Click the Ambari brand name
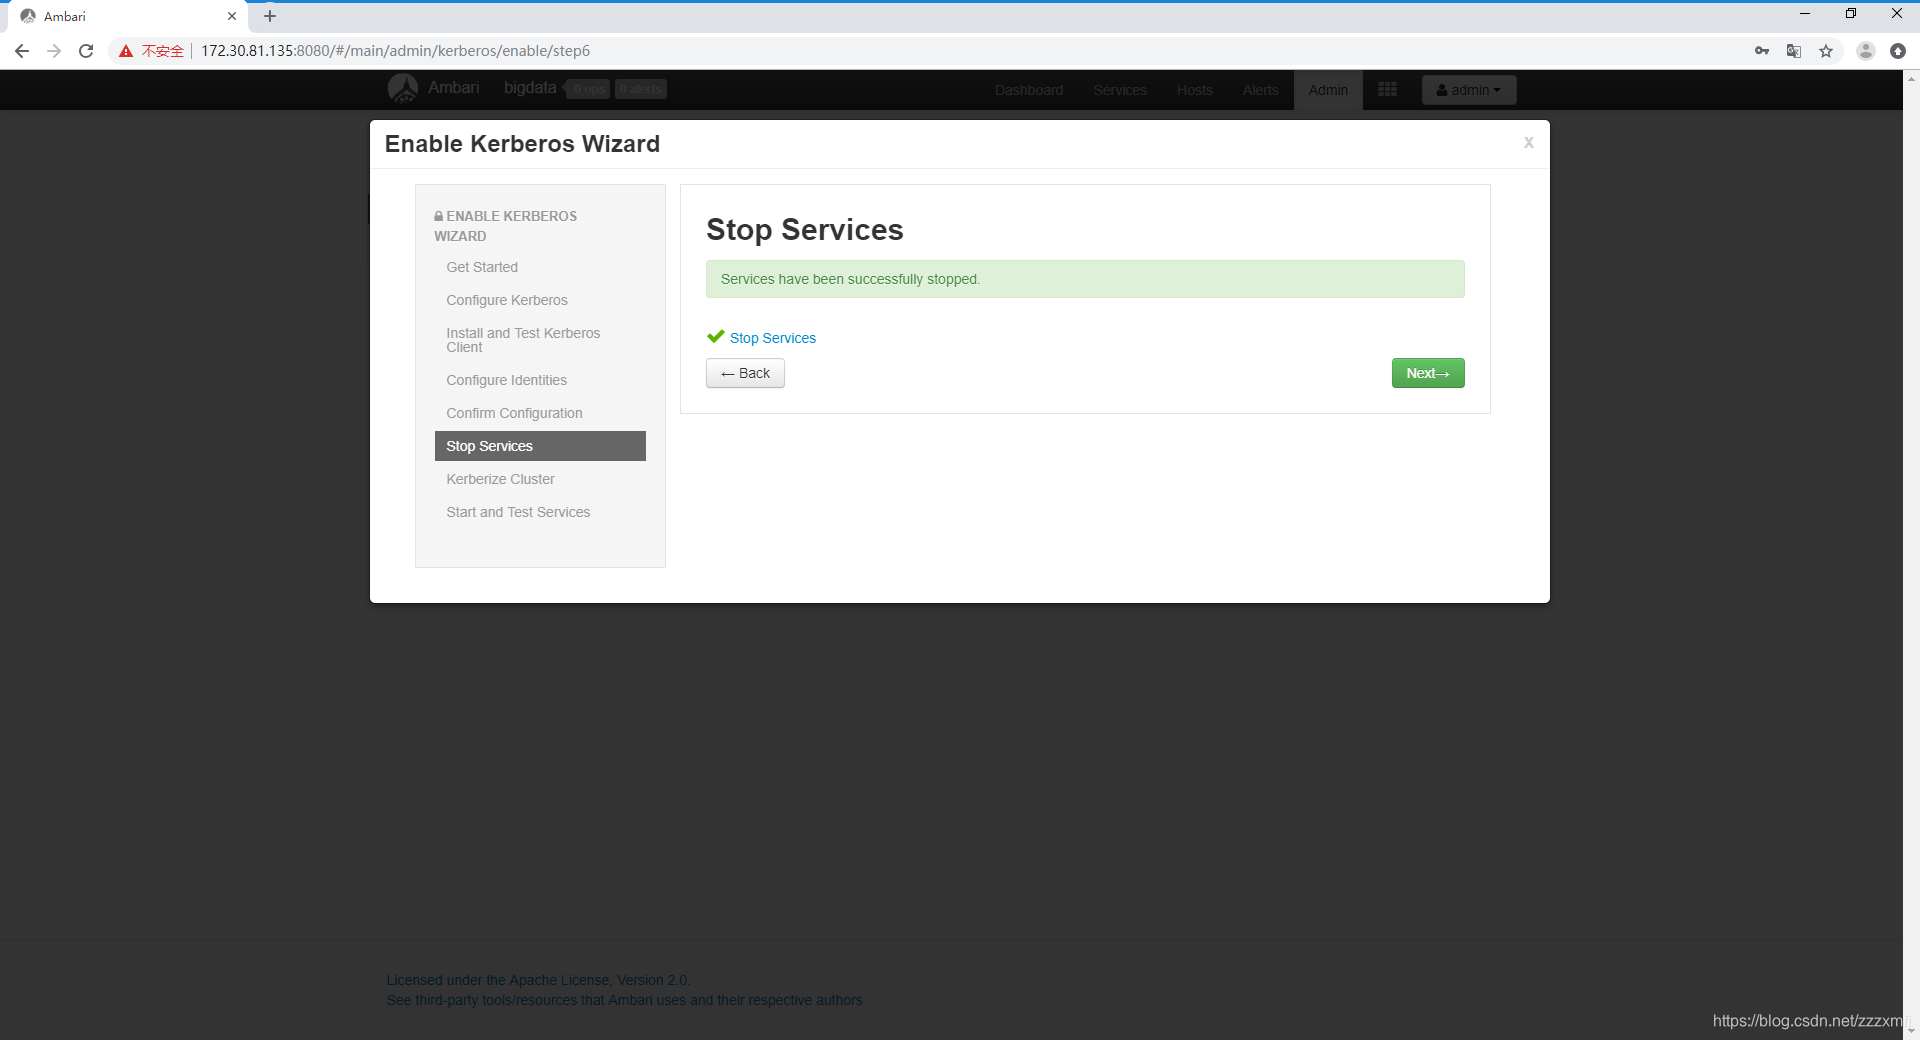Viewport: 1920px width, 1040px height. pyautogui.click(x=454, y=88)
